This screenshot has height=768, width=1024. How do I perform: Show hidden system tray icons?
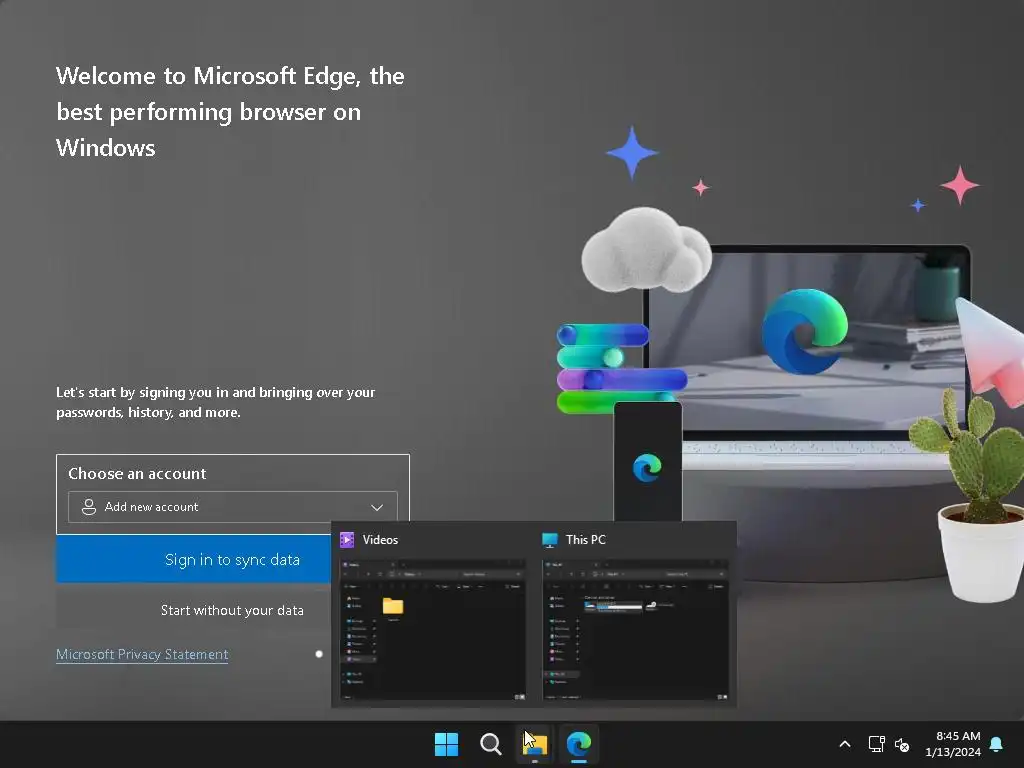pyautogui.click(x=844, y=744)
